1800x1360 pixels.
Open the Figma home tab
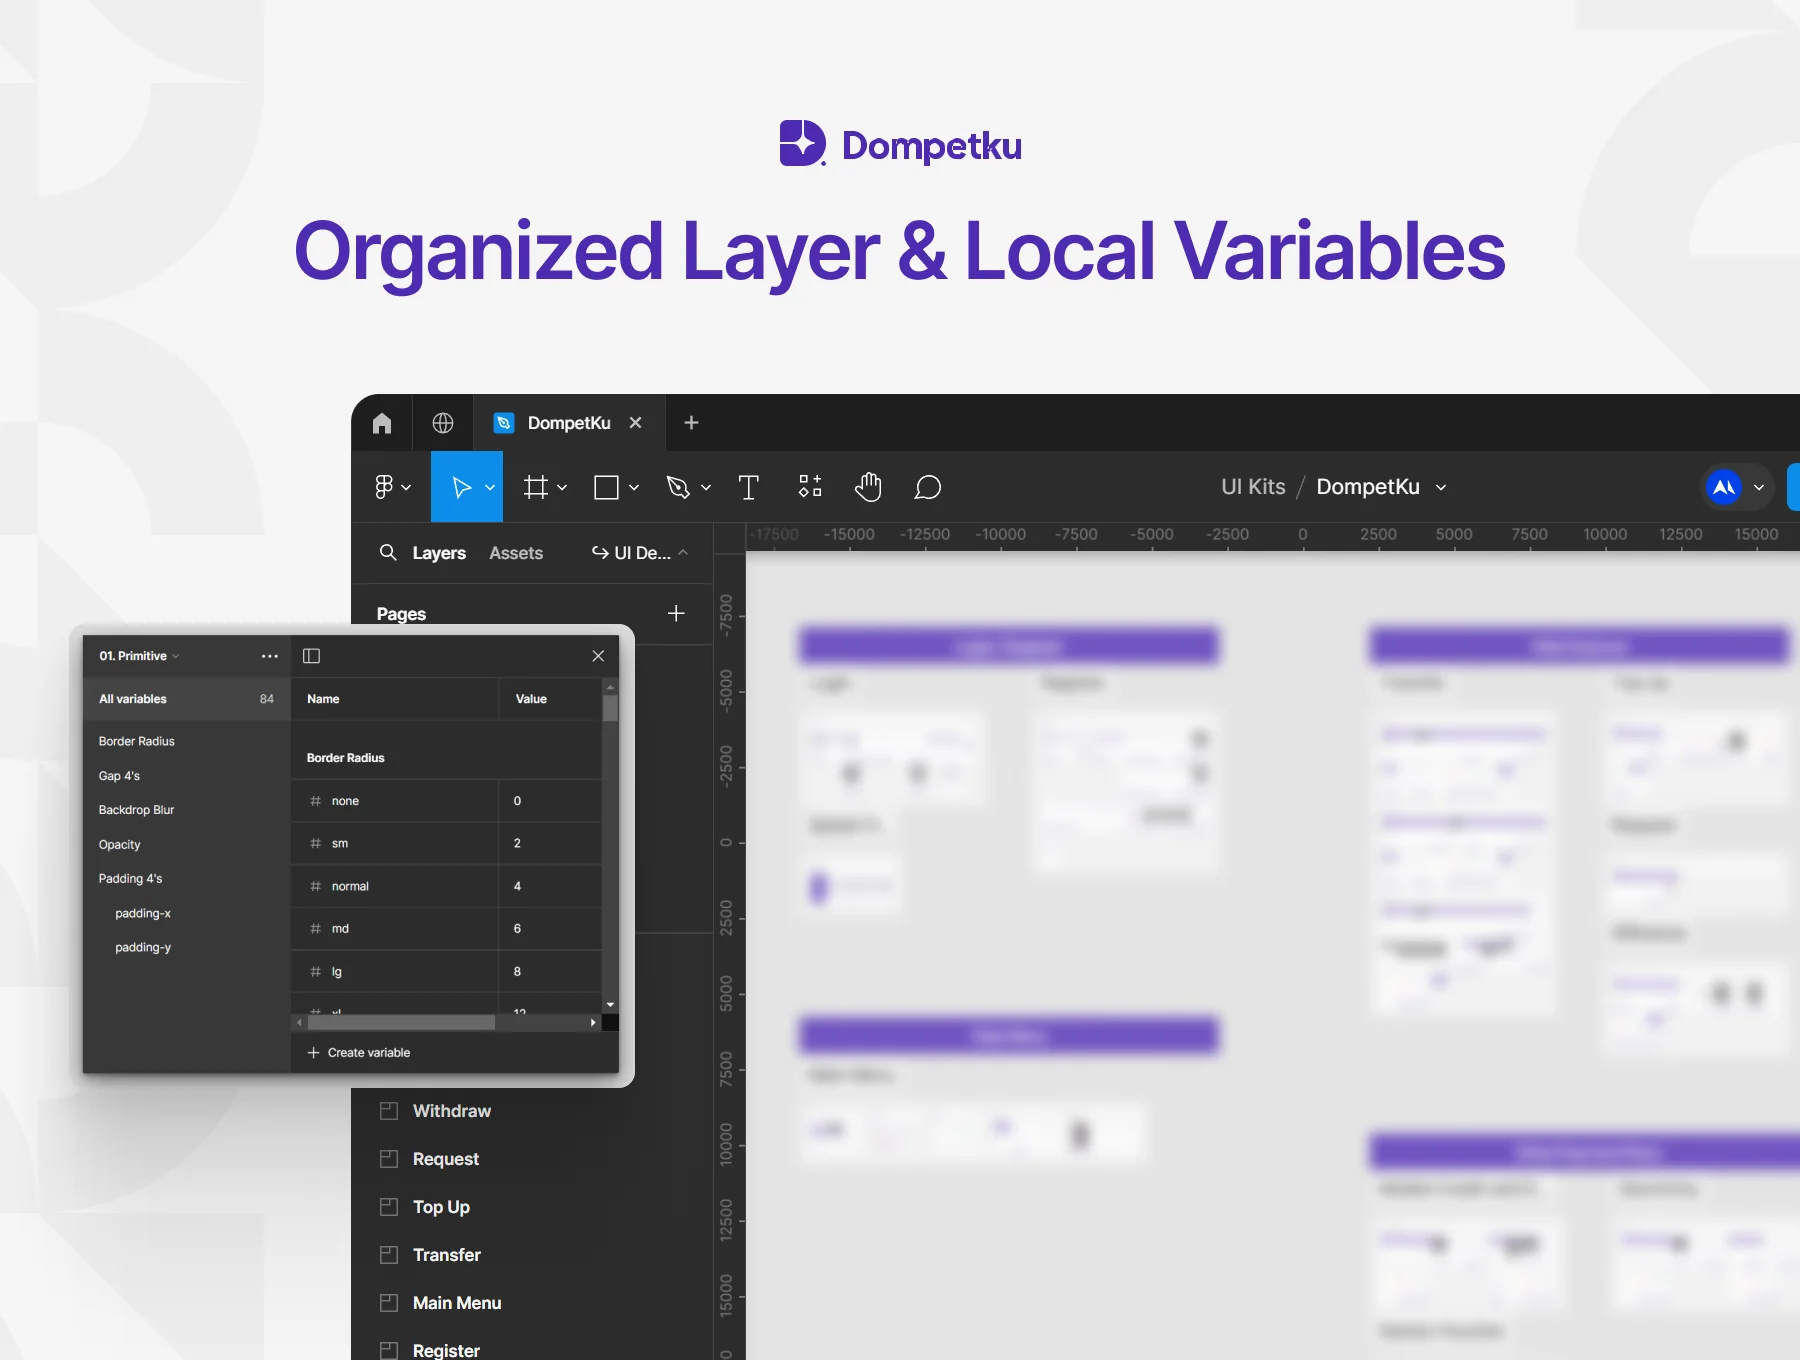tap(381, 423)
